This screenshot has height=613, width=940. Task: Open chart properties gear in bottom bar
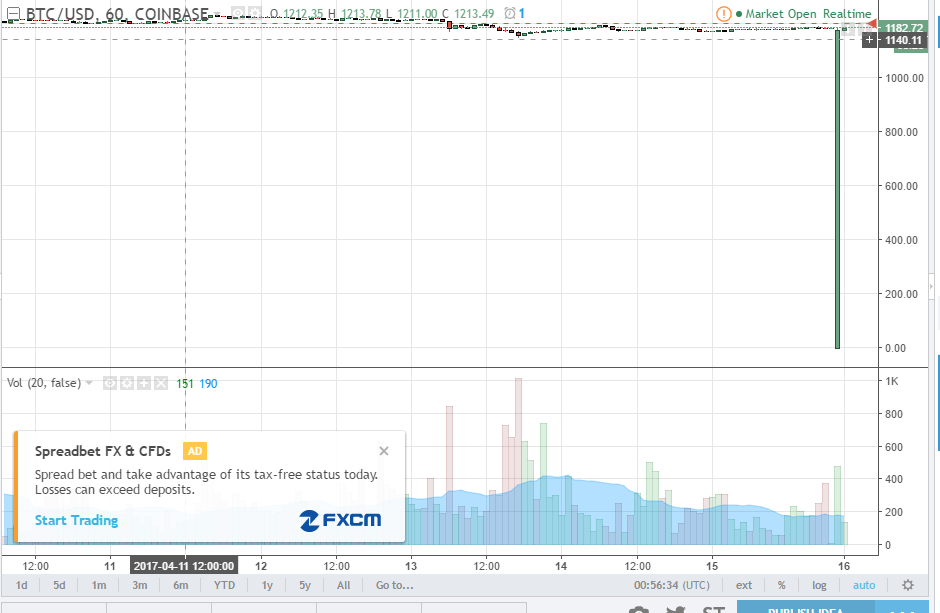coord(908,585)
